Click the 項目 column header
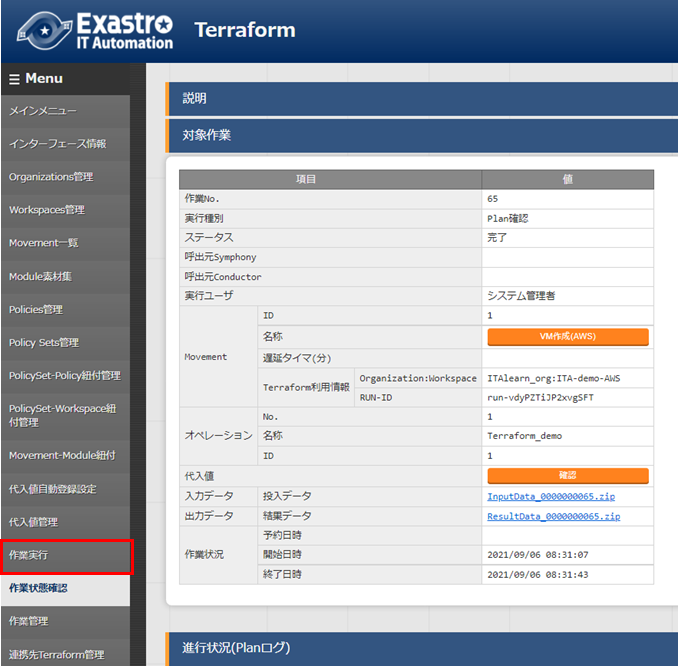 tap(331, 179)
